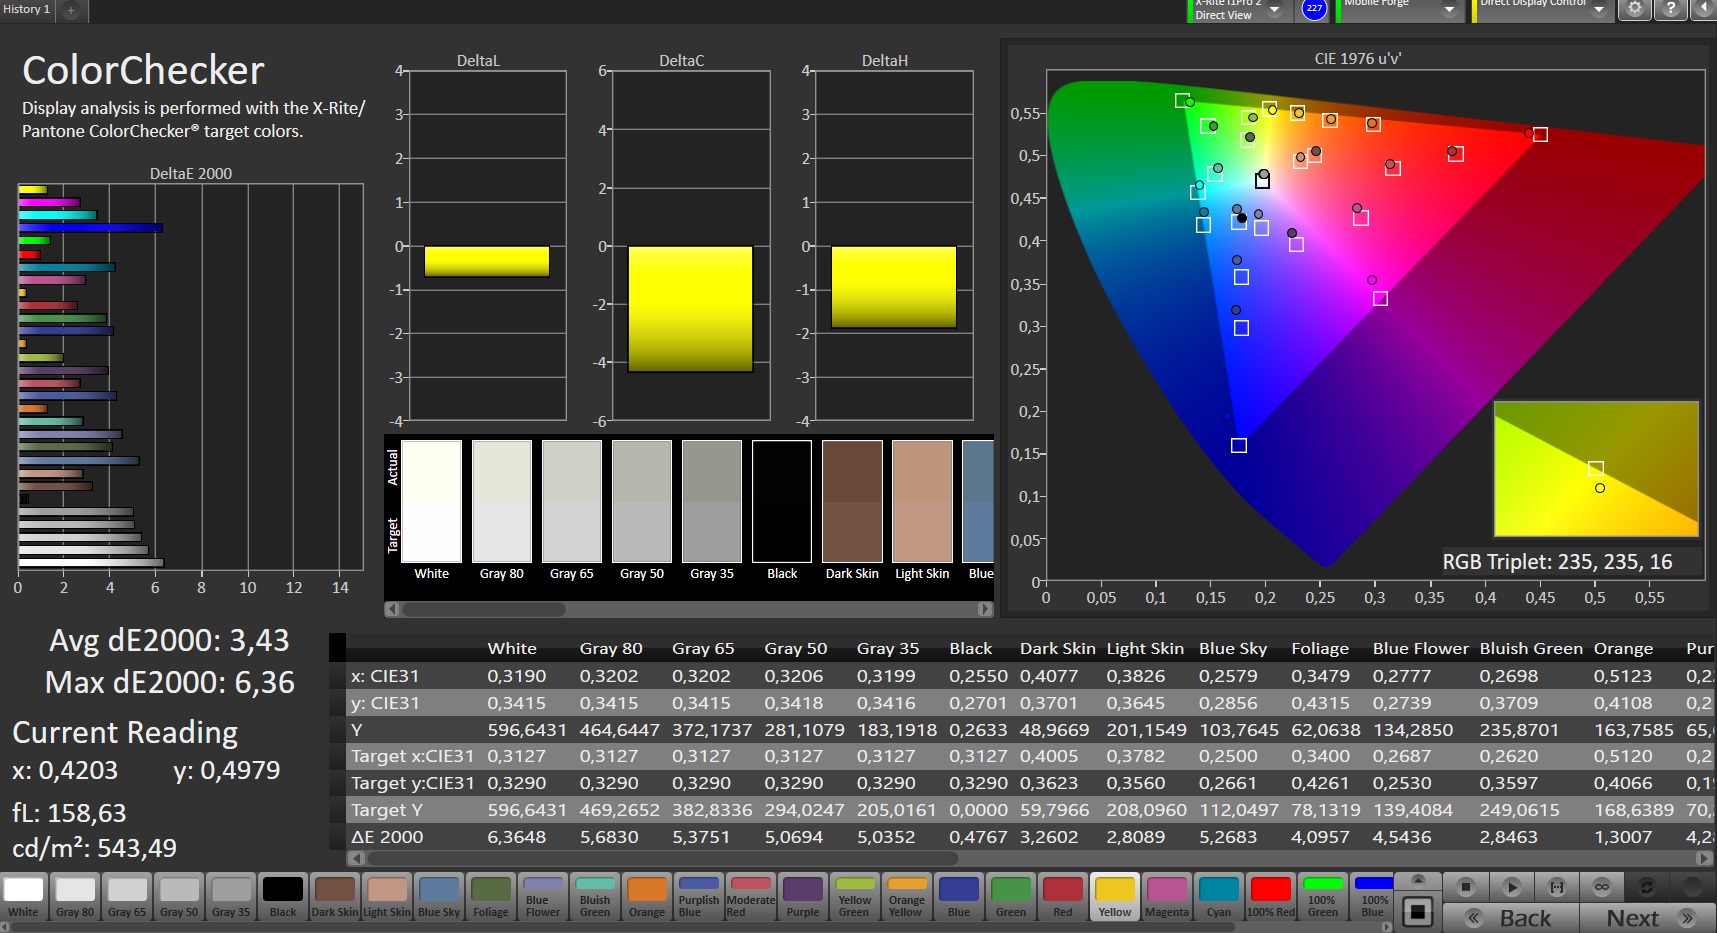Open the settings gear icon
Image resolution: width=1717 pixels, height=933 pixels.
click(x=1635, y=9)
